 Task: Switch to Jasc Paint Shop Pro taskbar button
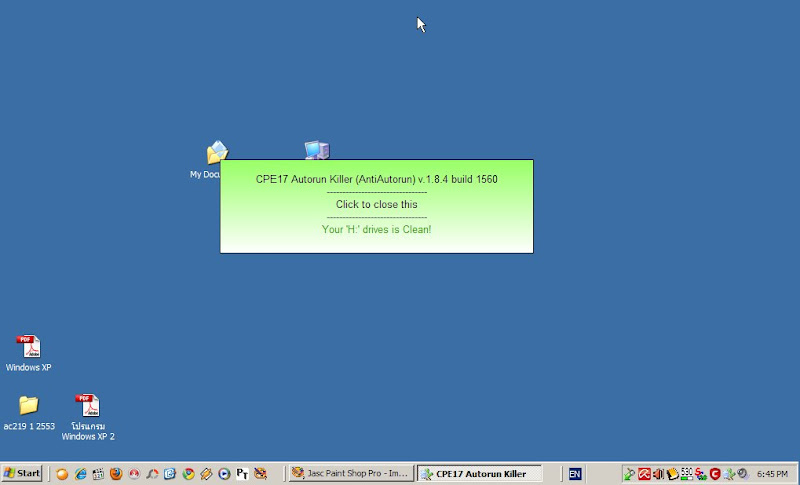point(351,473)
